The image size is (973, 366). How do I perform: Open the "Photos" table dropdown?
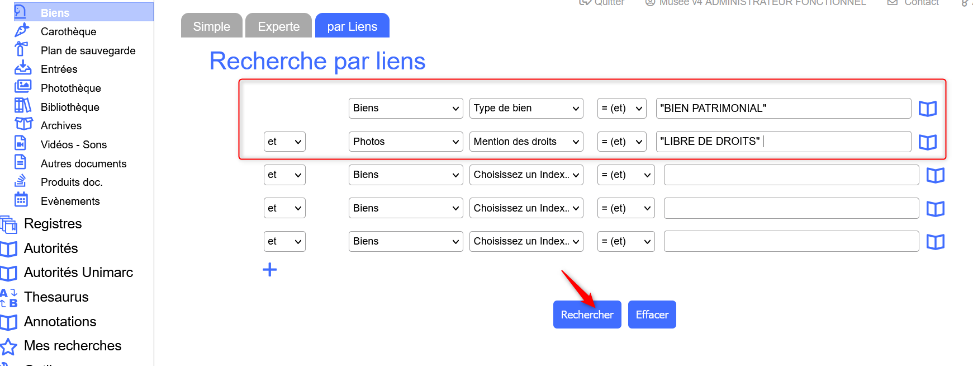pos(406,141)
